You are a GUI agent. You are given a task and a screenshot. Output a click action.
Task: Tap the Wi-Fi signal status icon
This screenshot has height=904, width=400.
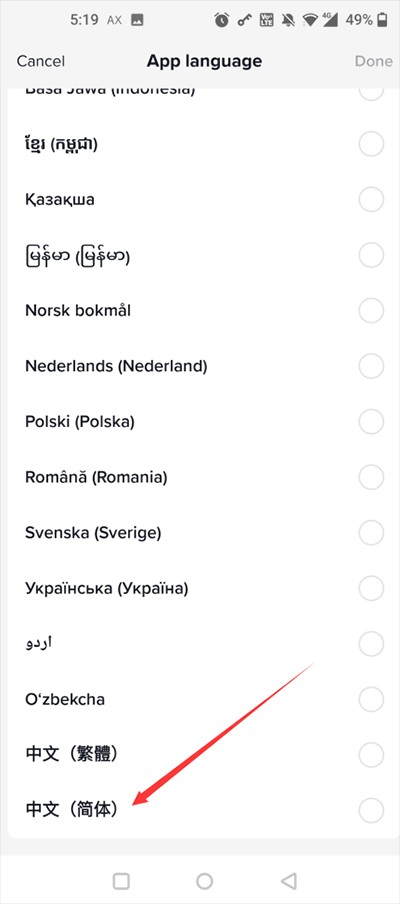click(312, 20)
